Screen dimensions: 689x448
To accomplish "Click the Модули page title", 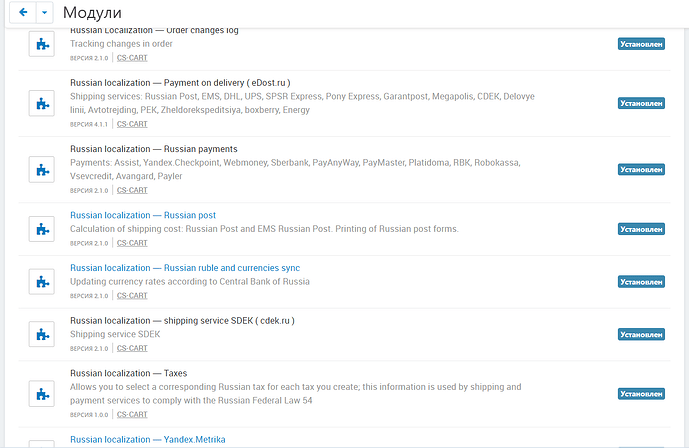I will pos(92,13).
